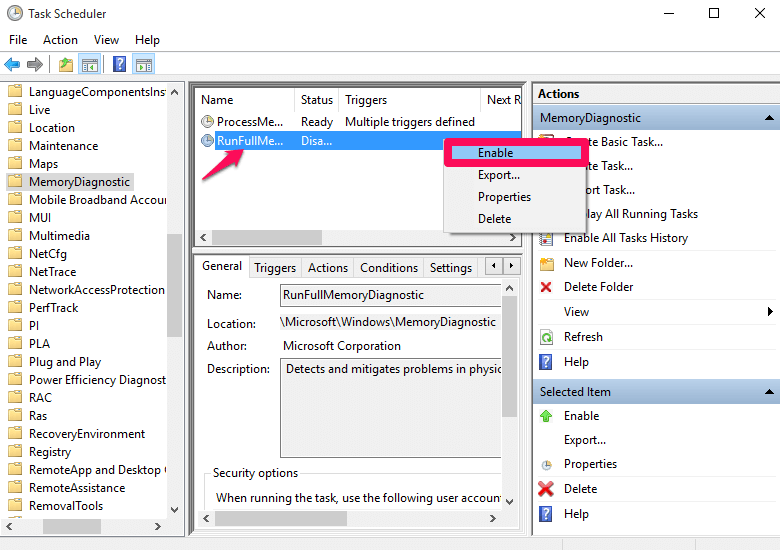Click the Name column header

(x=245, y=100)
